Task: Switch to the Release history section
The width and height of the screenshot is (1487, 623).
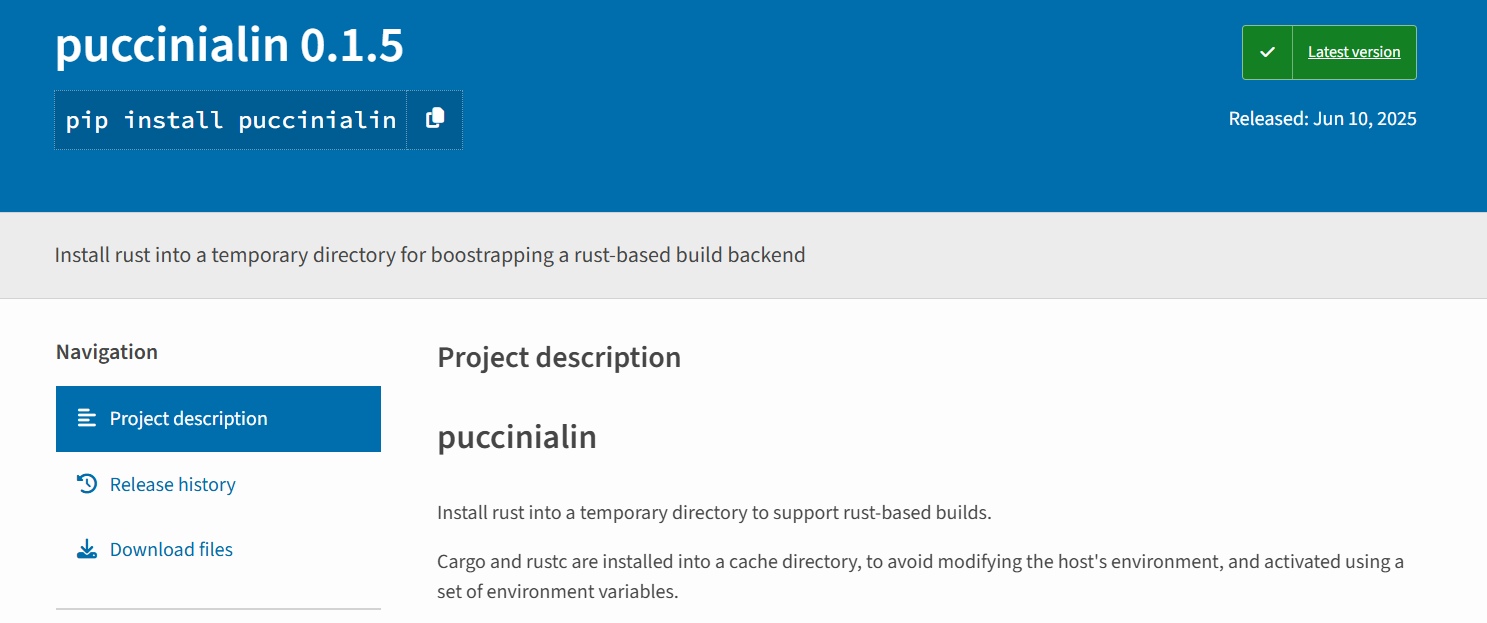Action: tap(172, 483)
